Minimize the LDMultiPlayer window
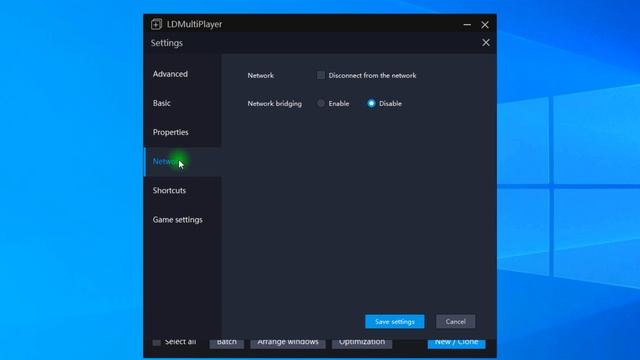 tap(467, 25)
